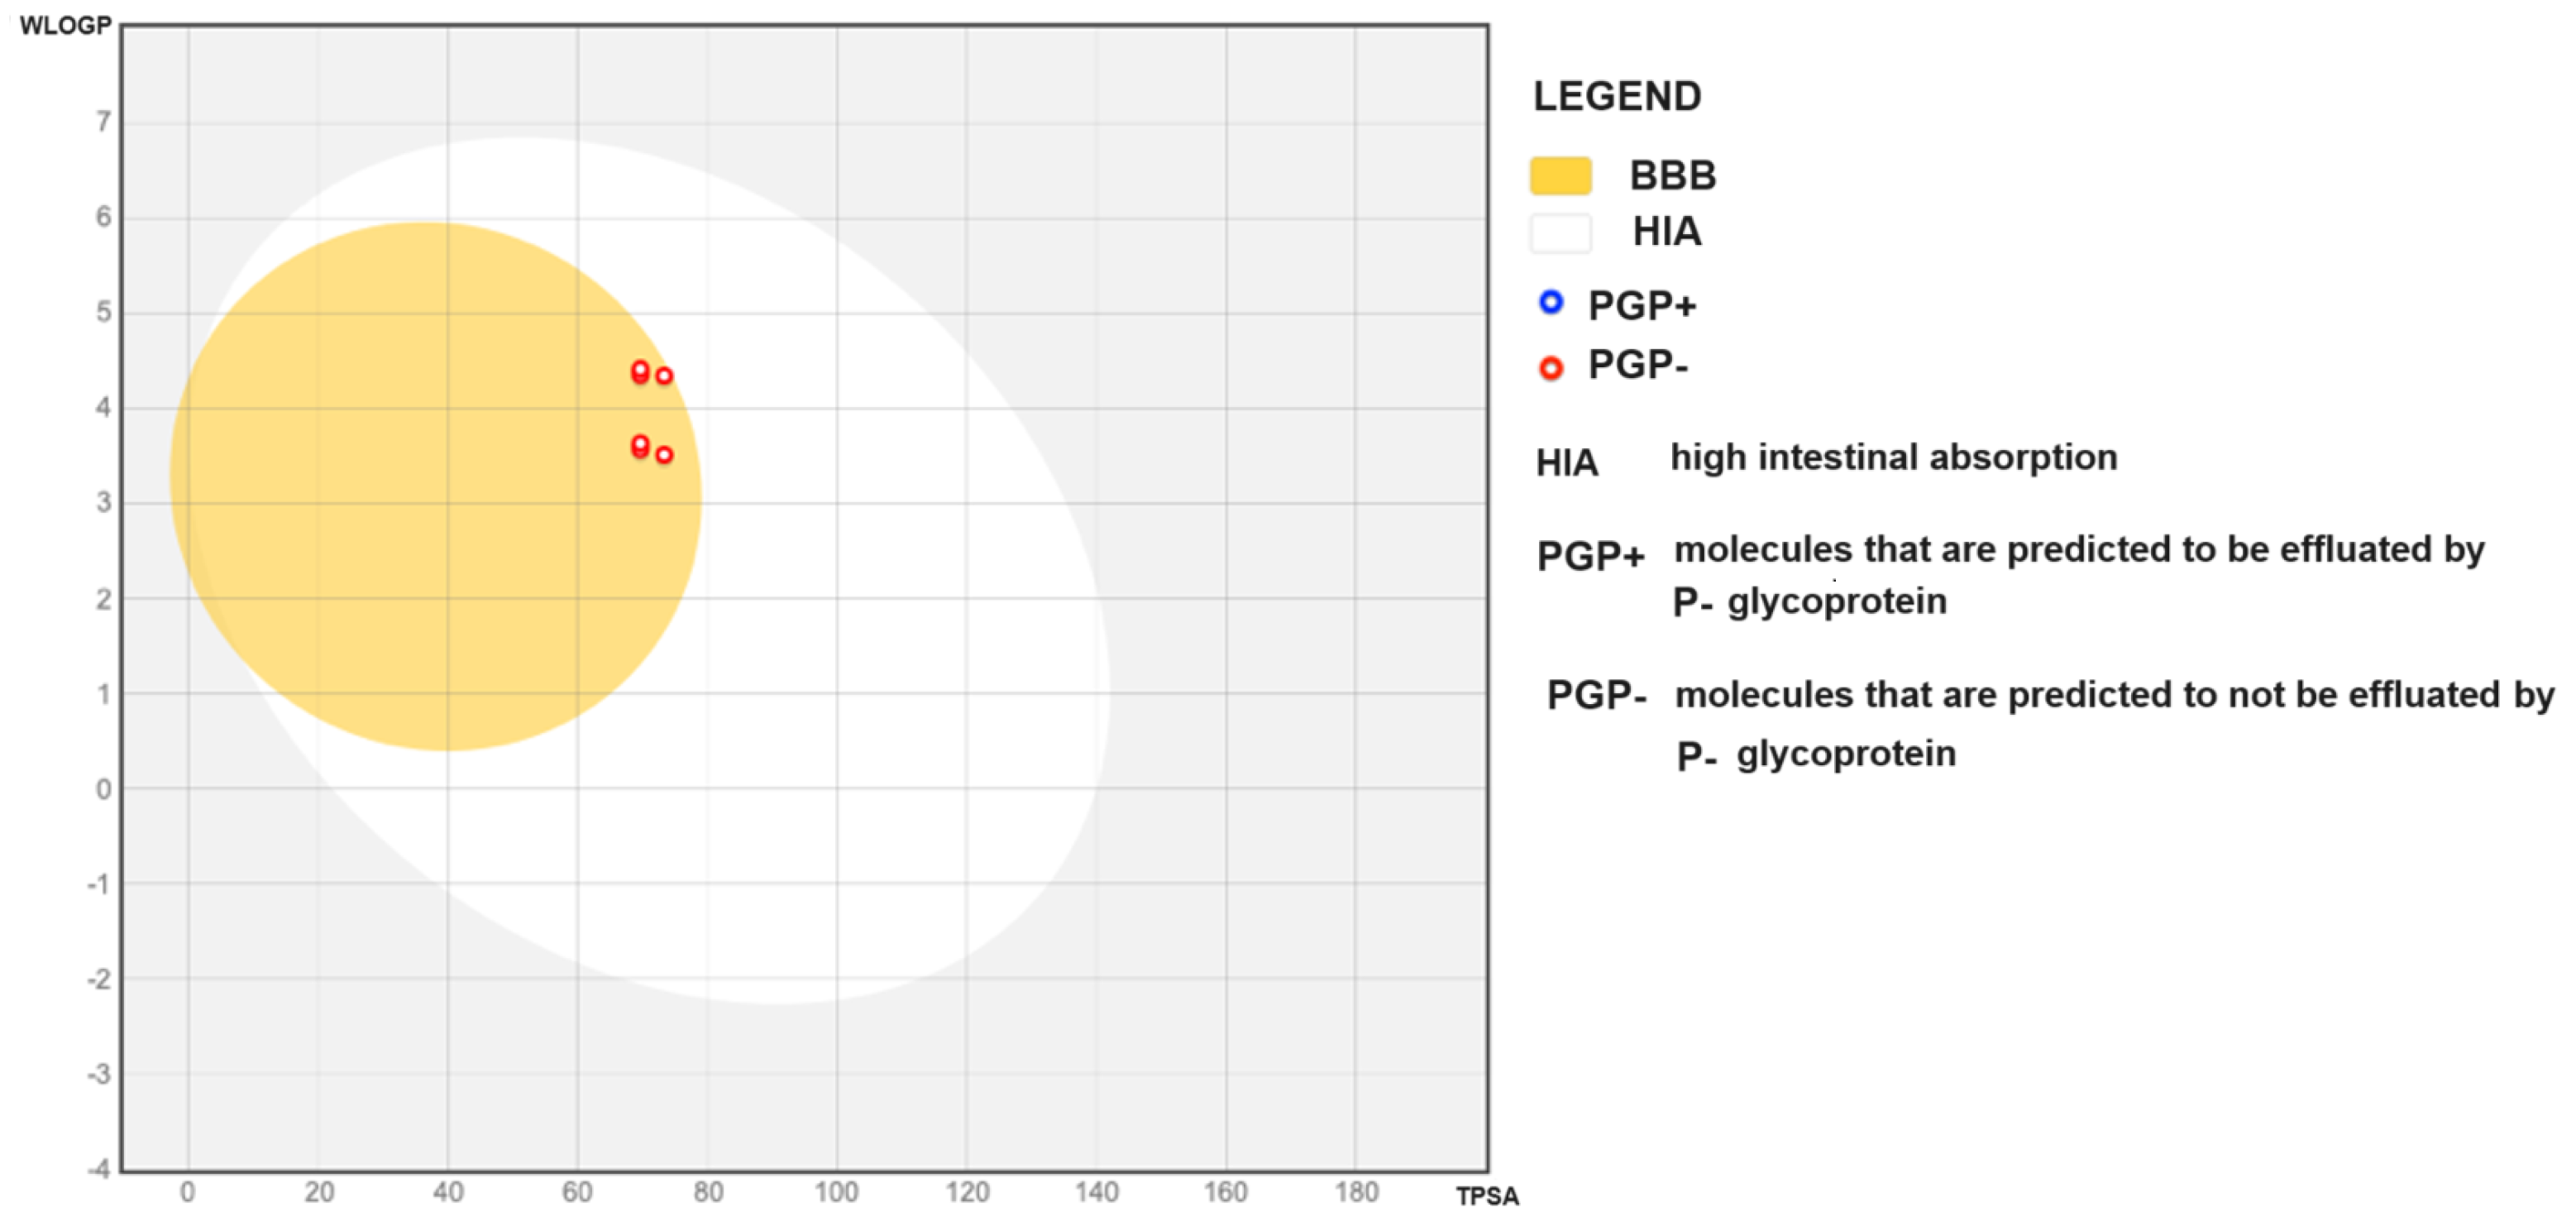The height and width of the screenshot is (1226, 2576).
Task: Click the y-axis tick label -4
Action: coord(98,1168)
